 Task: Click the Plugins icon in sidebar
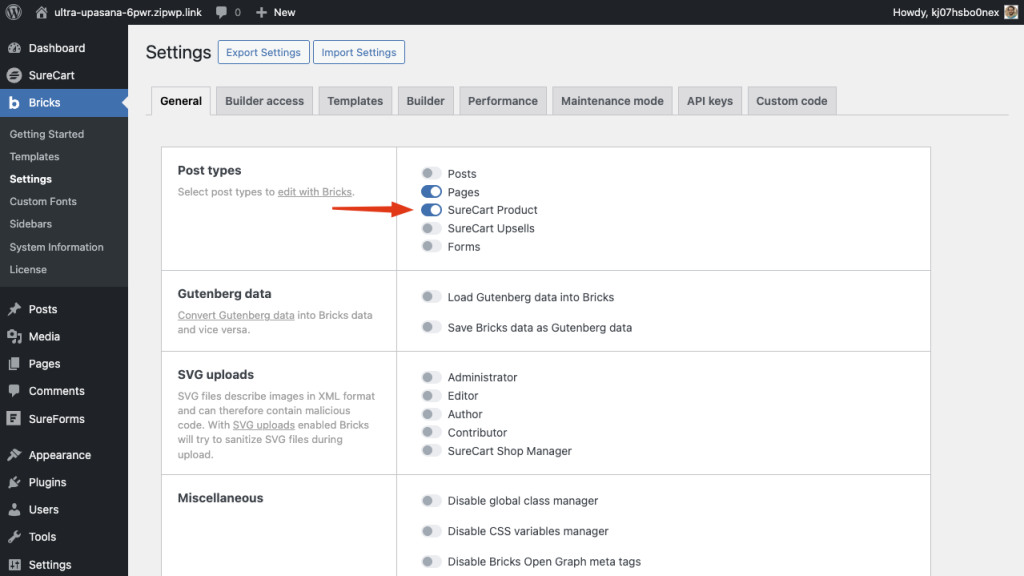click(x=14, y=482)
